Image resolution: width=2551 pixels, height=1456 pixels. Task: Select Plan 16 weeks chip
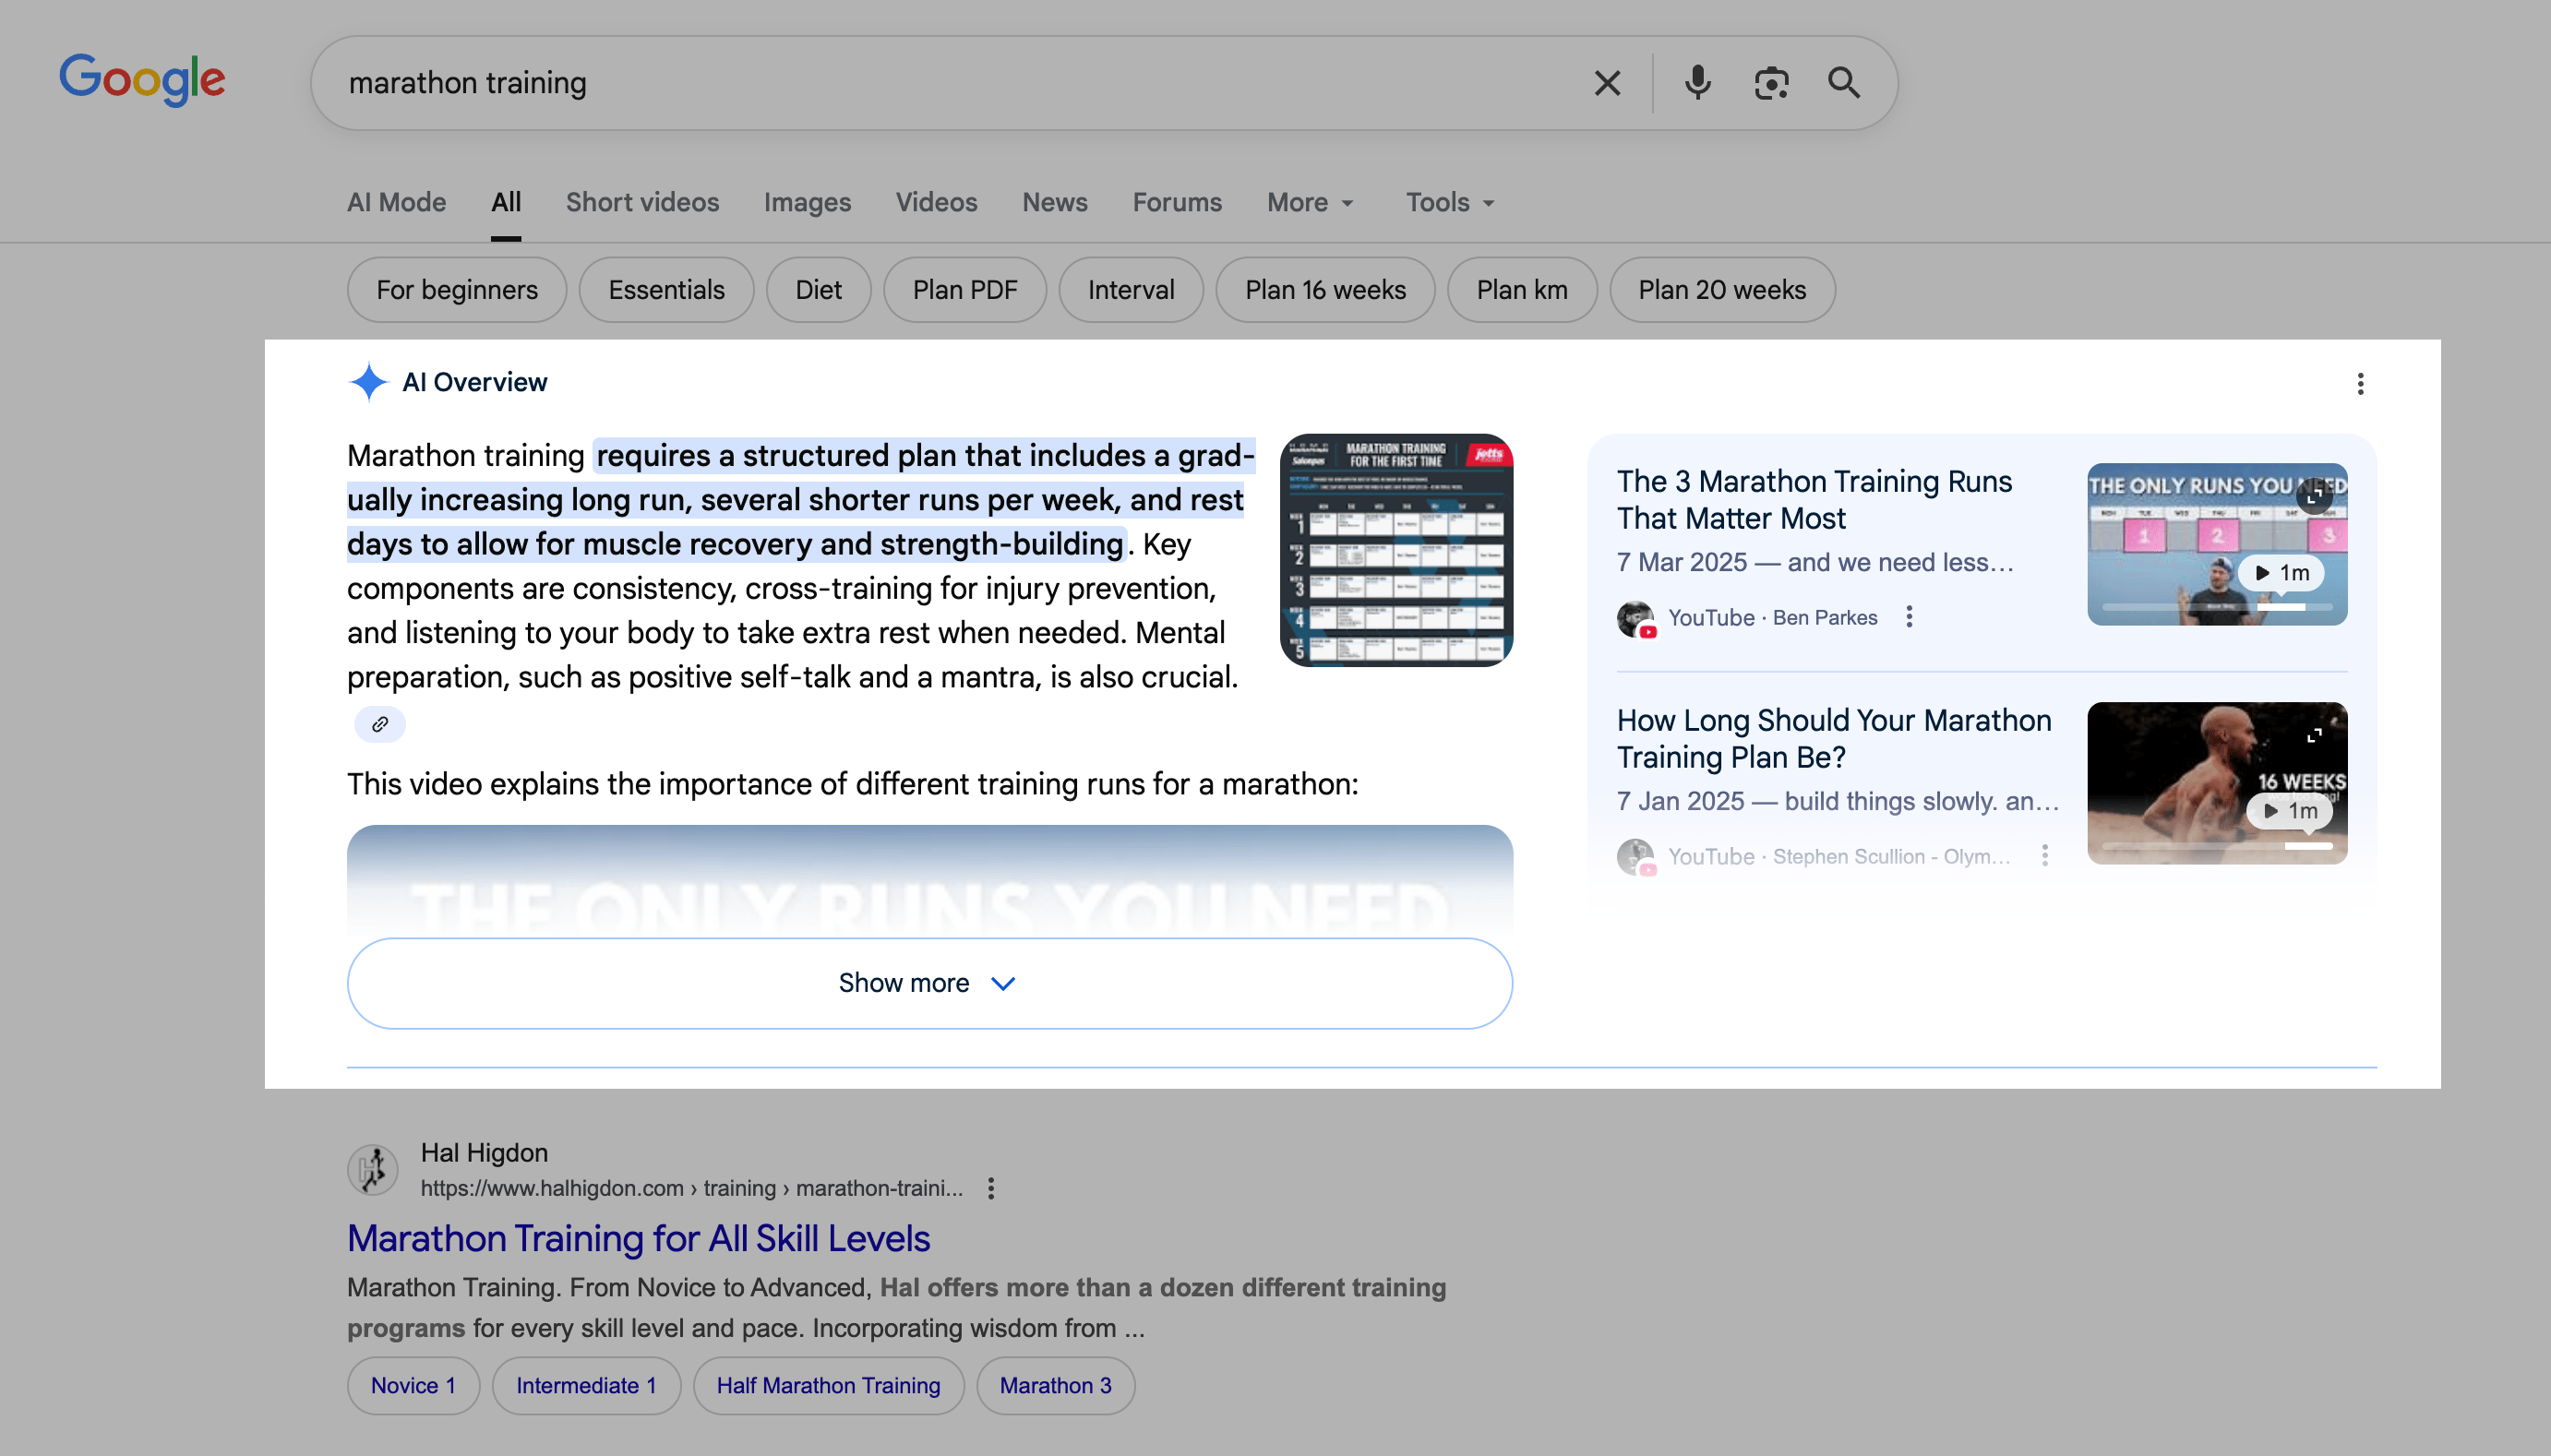pyautogui.click(x=1325, y=290)
